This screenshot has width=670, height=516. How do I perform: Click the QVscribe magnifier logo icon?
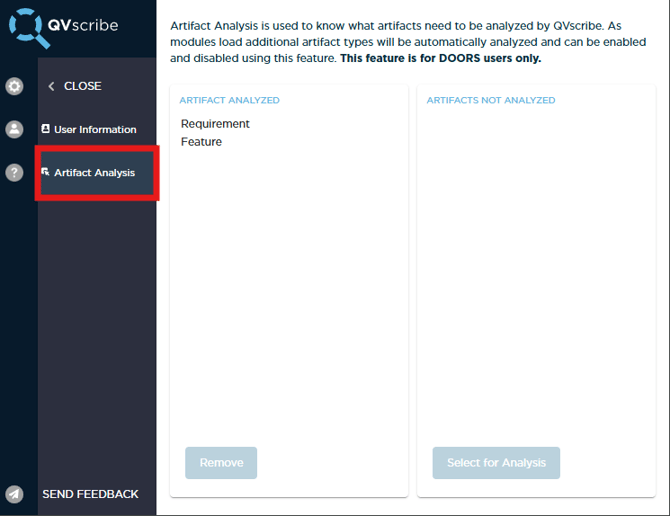point(27,27)
